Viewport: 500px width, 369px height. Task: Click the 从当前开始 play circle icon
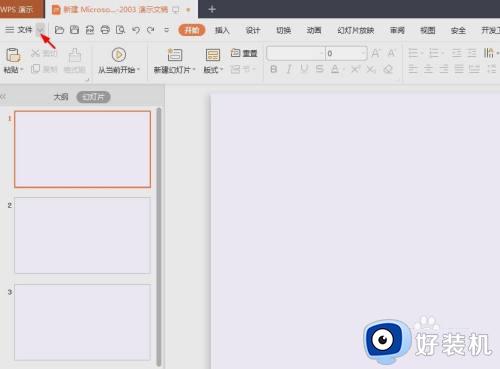[119, 55]
